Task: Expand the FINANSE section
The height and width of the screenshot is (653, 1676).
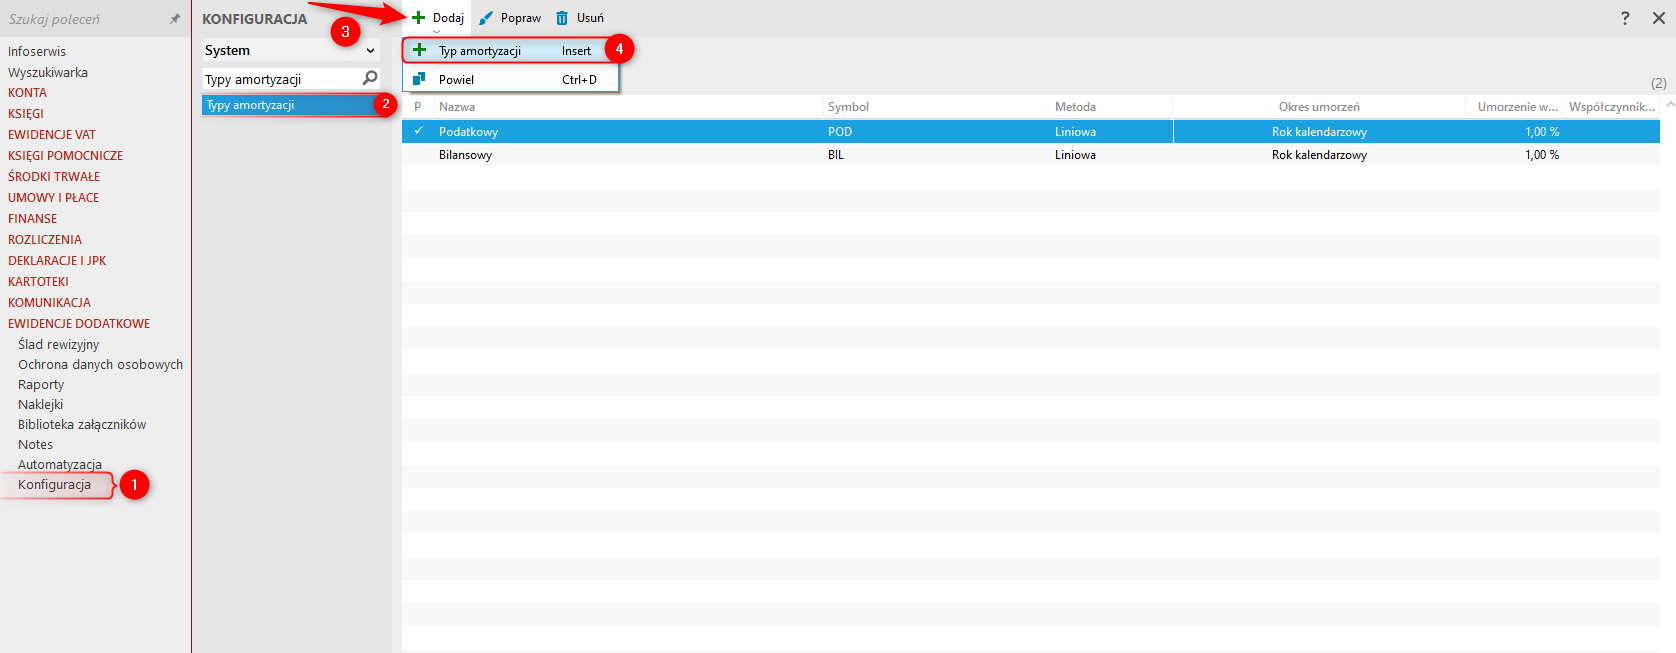Action: click(33, 218)
